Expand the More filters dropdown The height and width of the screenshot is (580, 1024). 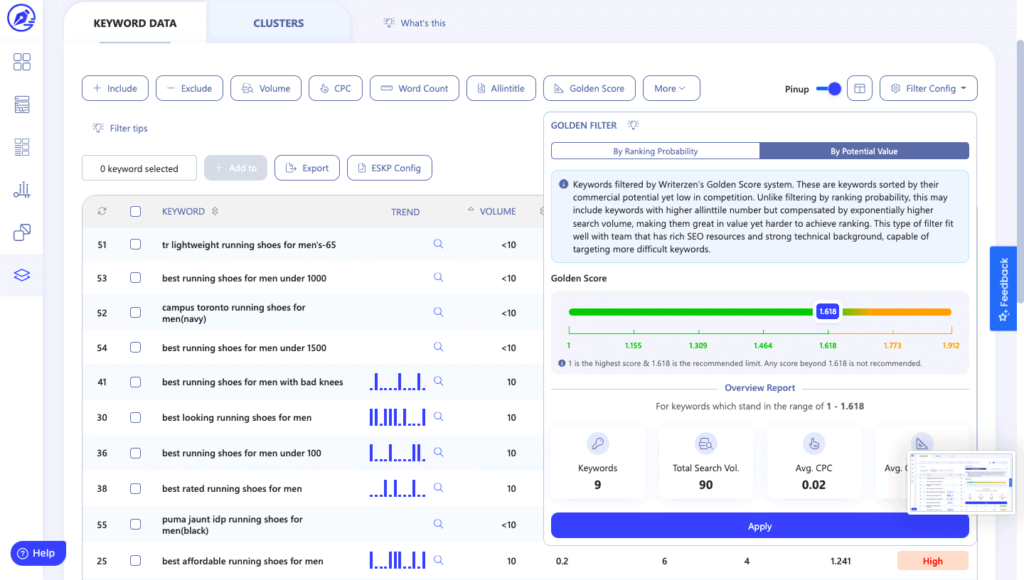(670, 88)
